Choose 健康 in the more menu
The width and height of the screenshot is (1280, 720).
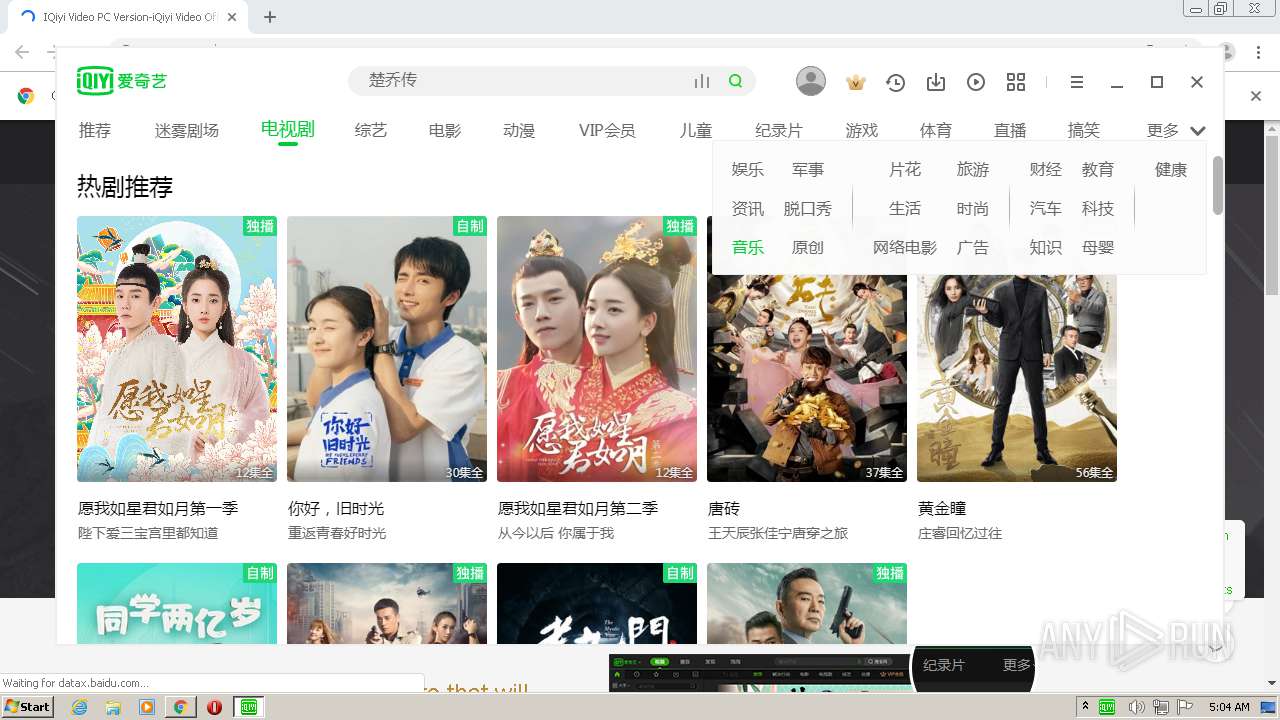coord(1171,170)
